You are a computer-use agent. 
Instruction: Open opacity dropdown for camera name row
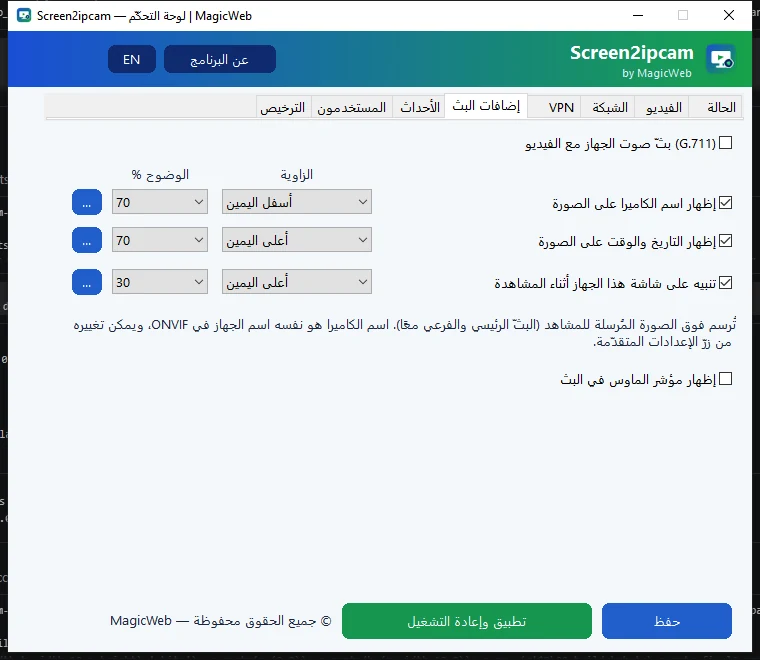(x=160, y=202)
